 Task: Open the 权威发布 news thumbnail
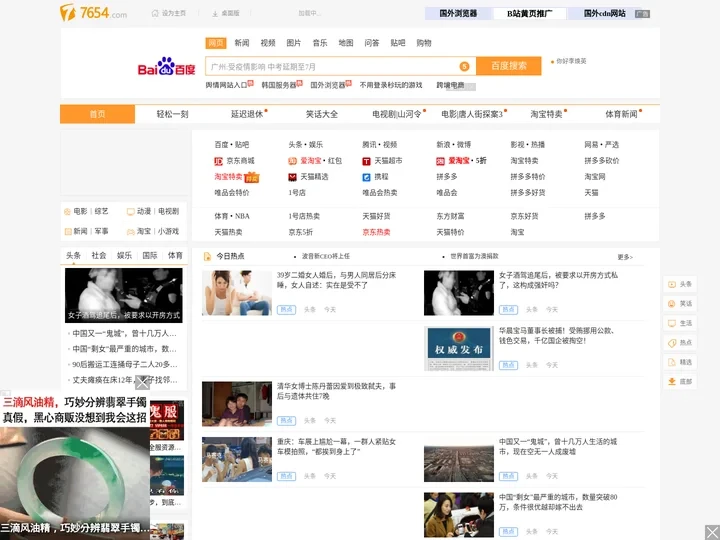pyautogui.click(x=459, y=349)
